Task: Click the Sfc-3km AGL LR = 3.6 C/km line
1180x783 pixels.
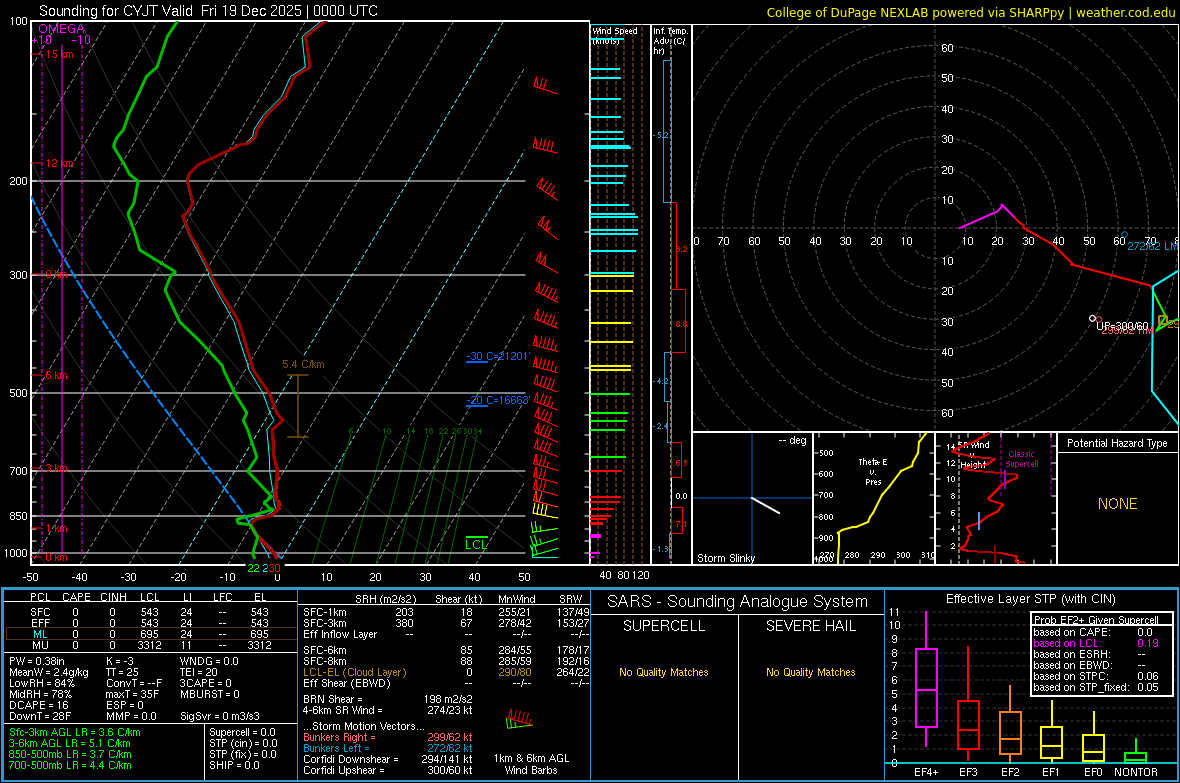Action: coord(75,732)
